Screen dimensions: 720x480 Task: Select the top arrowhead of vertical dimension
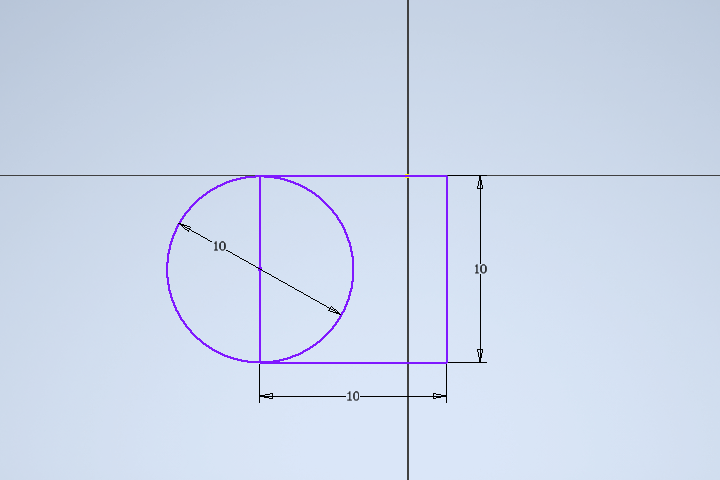tap(480, 183)
